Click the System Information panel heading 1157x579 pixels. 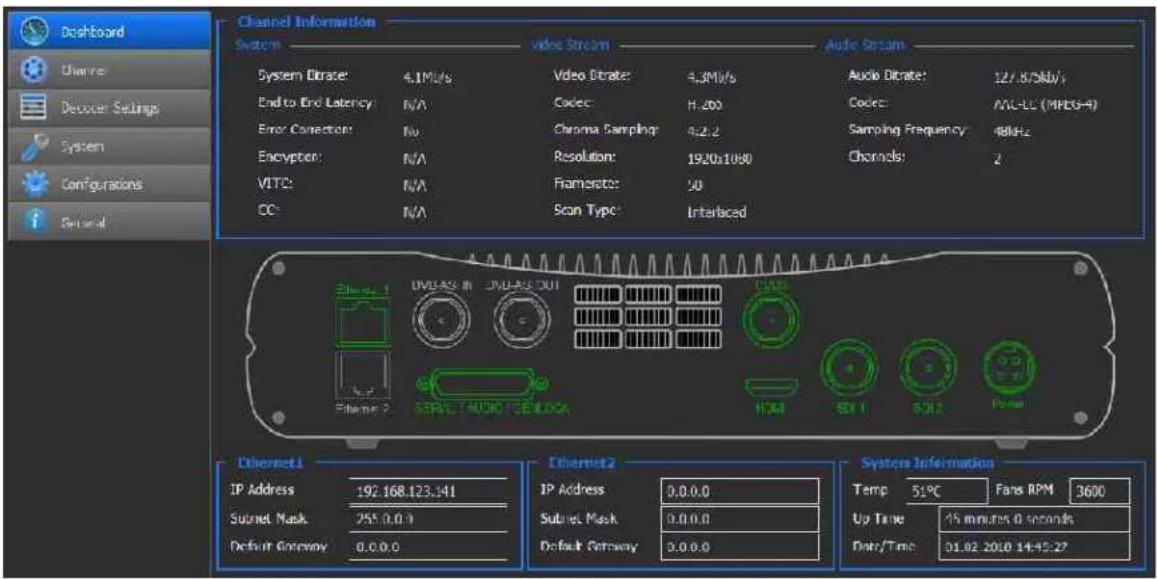tap(928, 462)
